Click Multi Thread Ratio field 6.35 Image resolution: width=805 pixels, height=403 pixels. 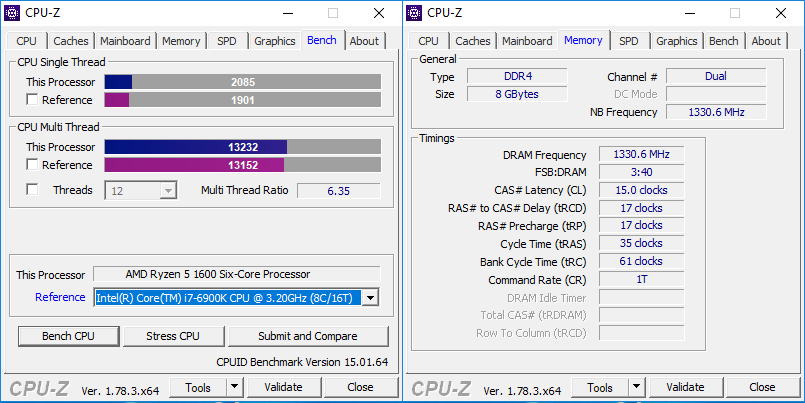(x=339, y=190)
